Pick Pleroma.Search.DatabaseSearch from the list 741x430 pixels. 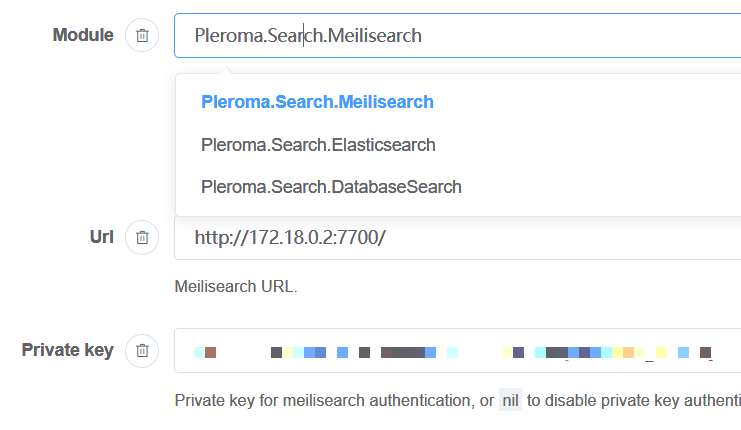pyautogui.click(x=331, y=187)
